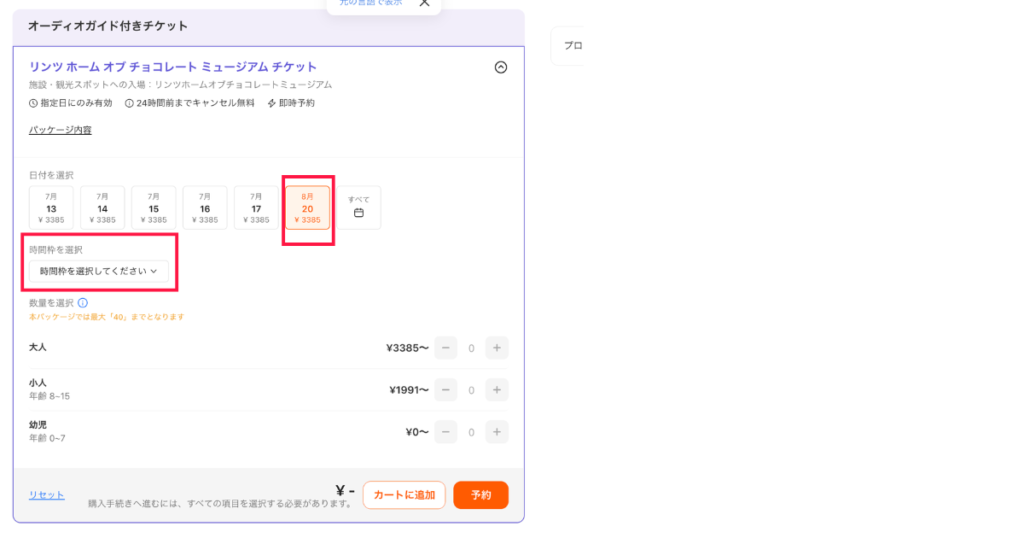Select date 7月 17

256,208
